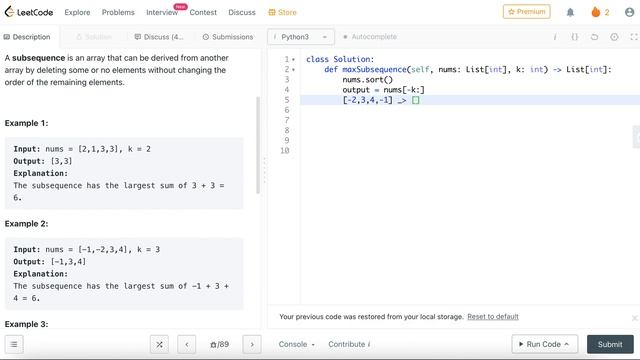640x360 pixels.
Task: View the streak flame counter
Action: click(x=600, y=12)
